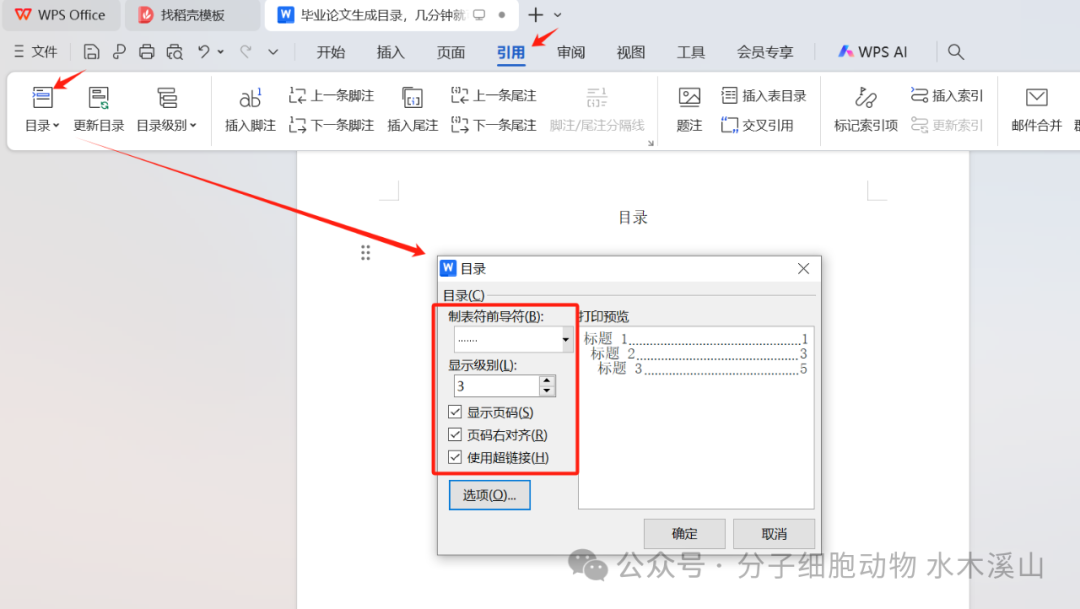Click the save icon in quick toolbar

tap(91, 52)
